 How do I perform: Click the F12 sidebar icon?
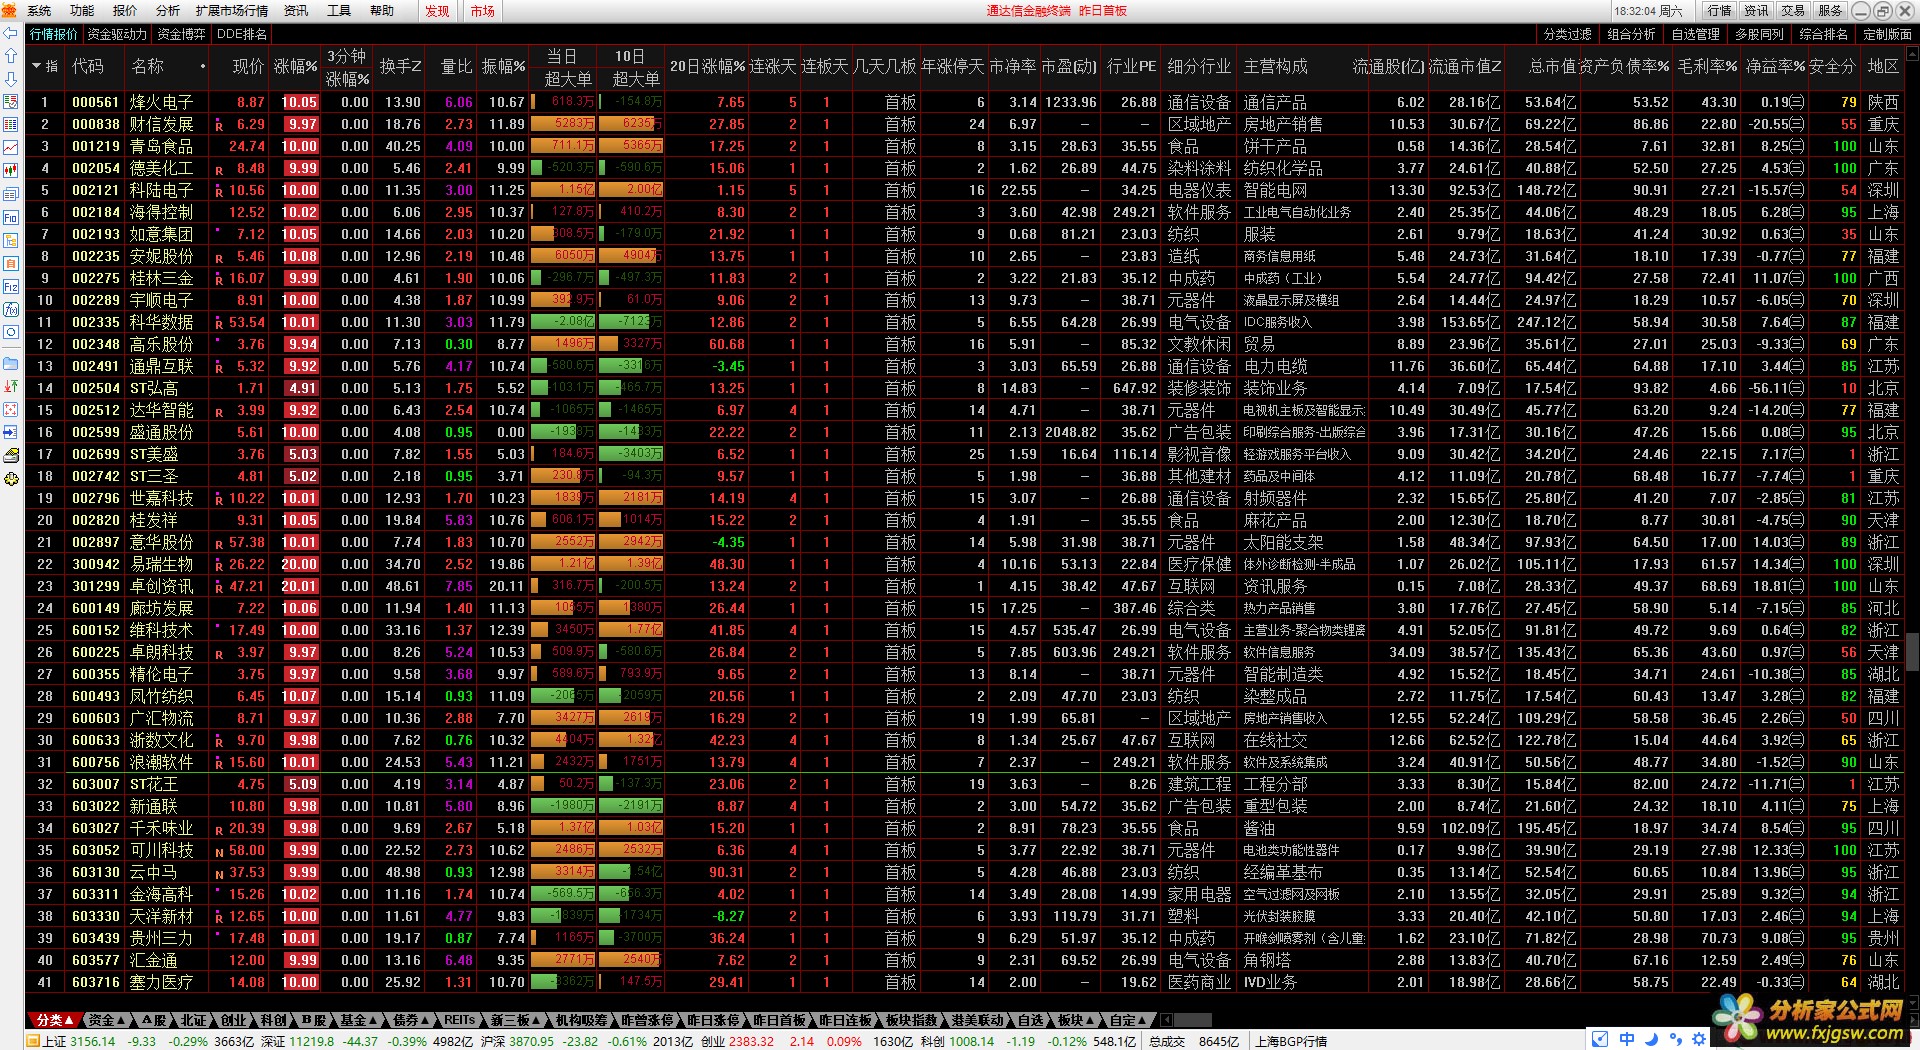11,286
